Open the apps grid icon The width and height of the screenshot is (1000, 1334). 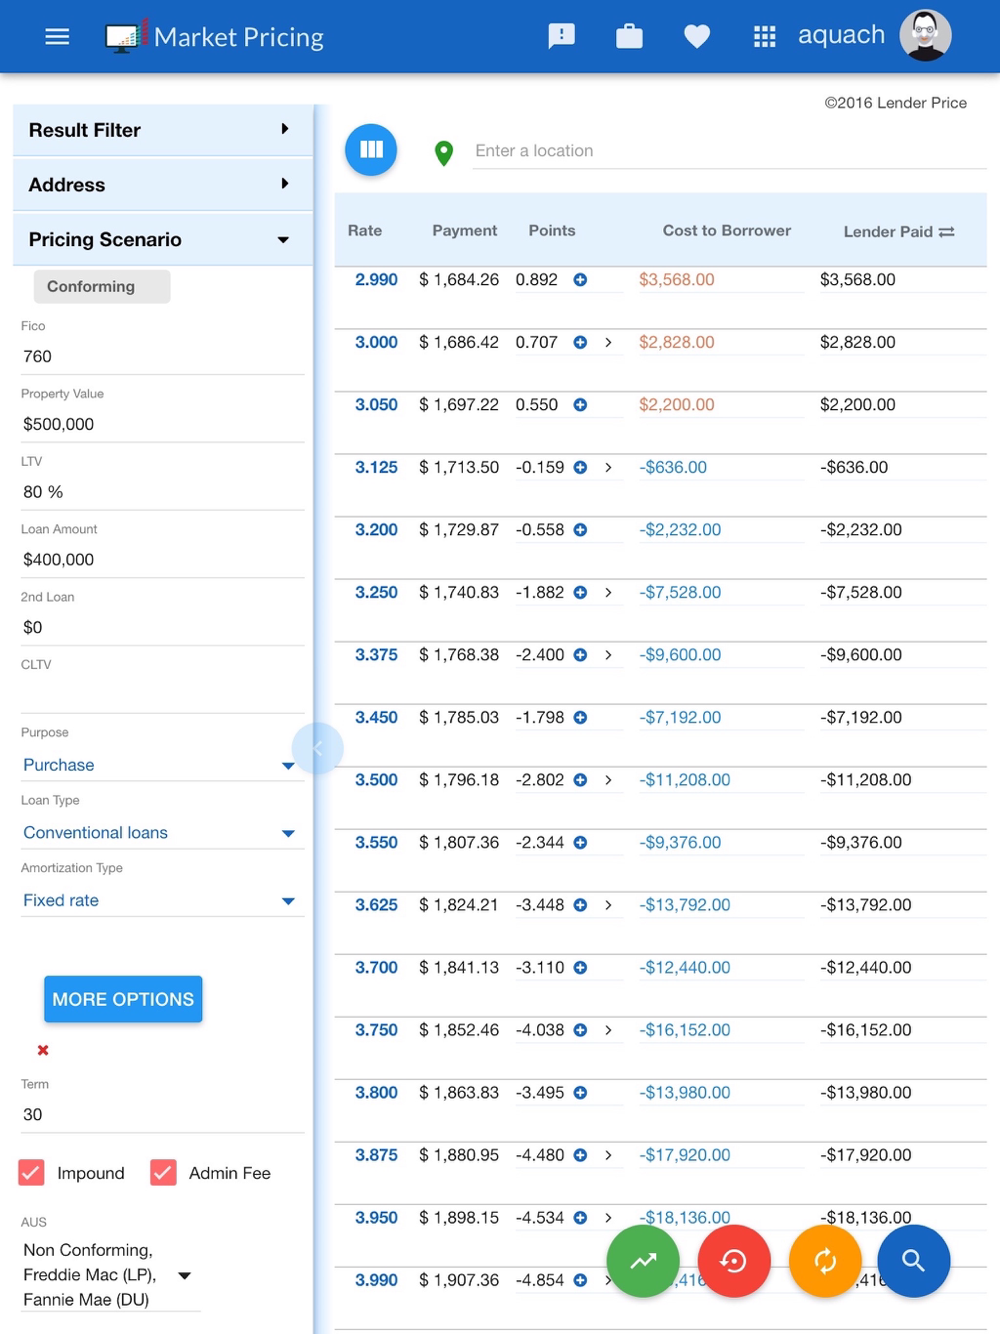pos(764,37)
